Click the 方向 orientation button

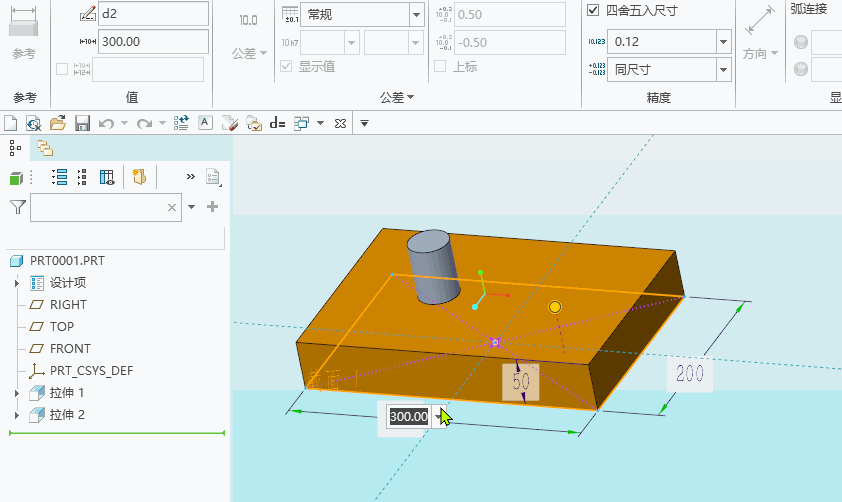pos(760,32)
